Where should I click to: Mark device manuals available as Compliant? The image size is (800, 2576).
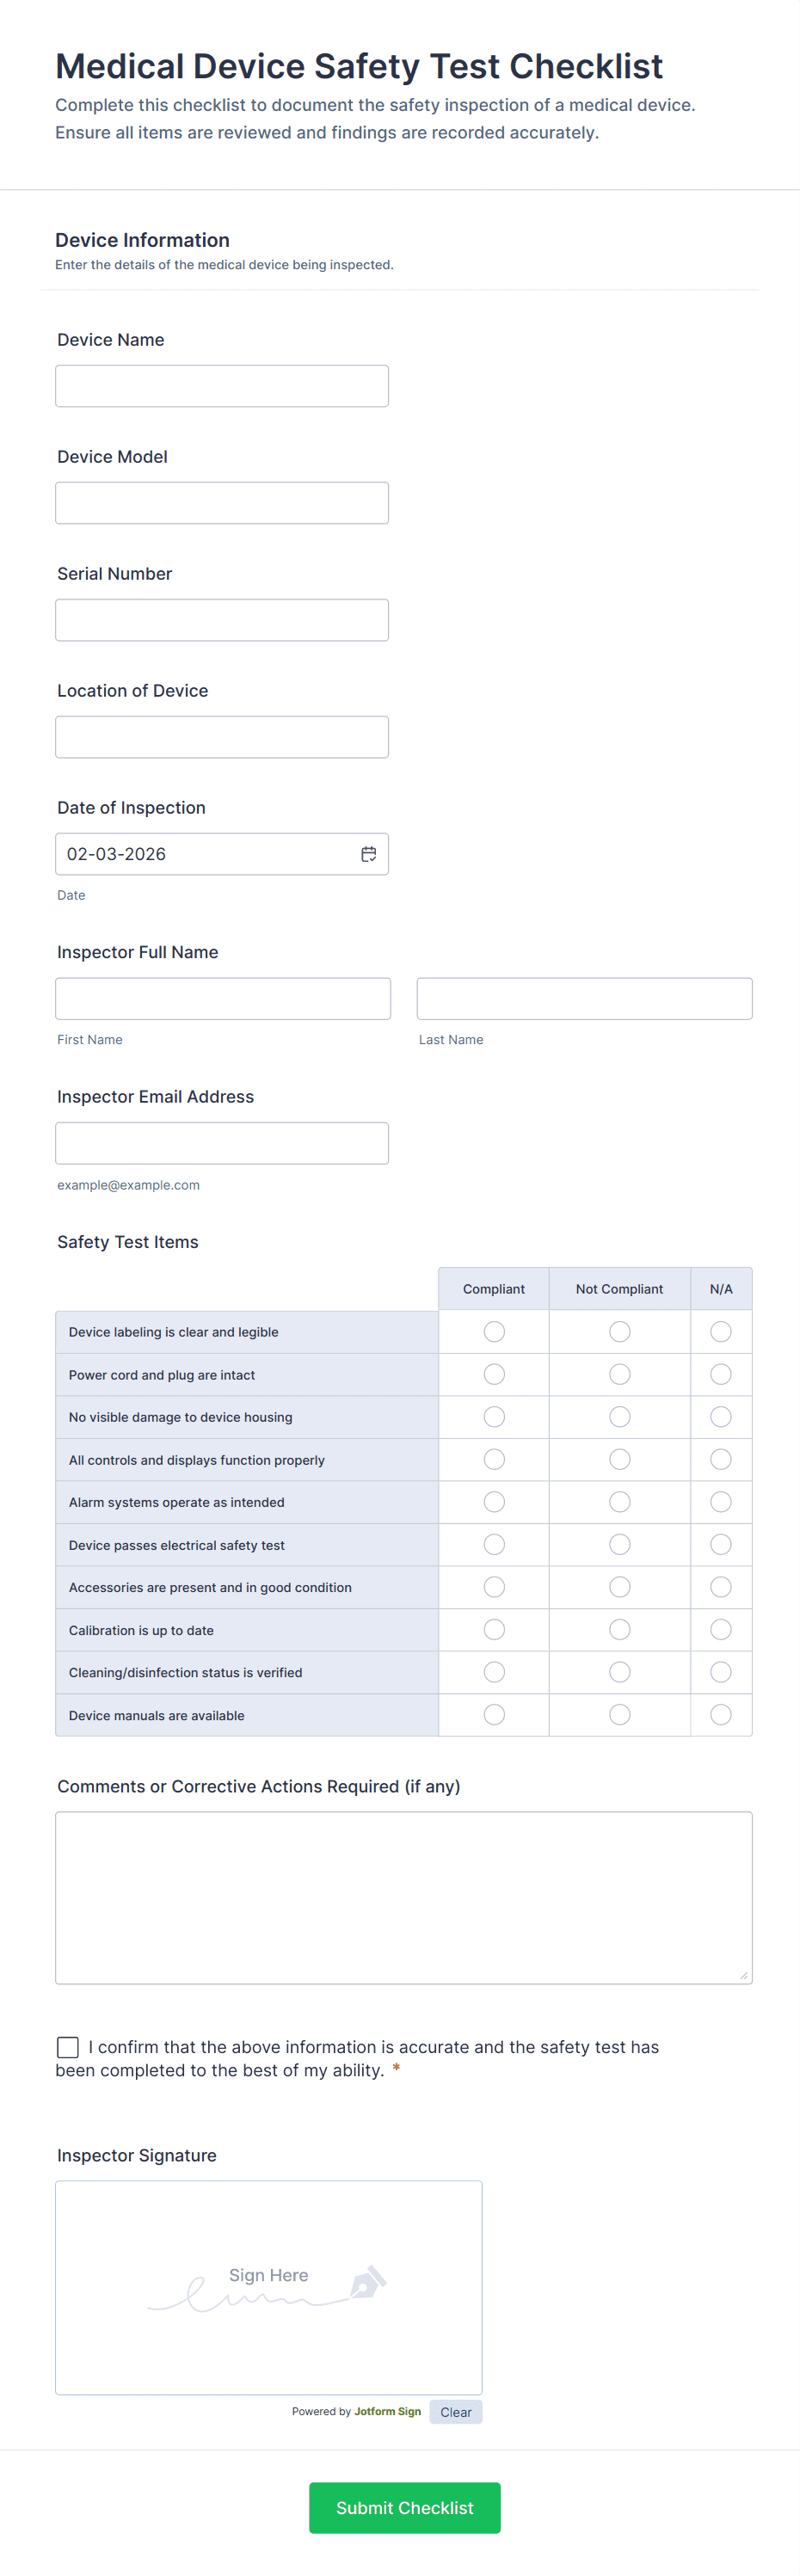(494, 1715)
